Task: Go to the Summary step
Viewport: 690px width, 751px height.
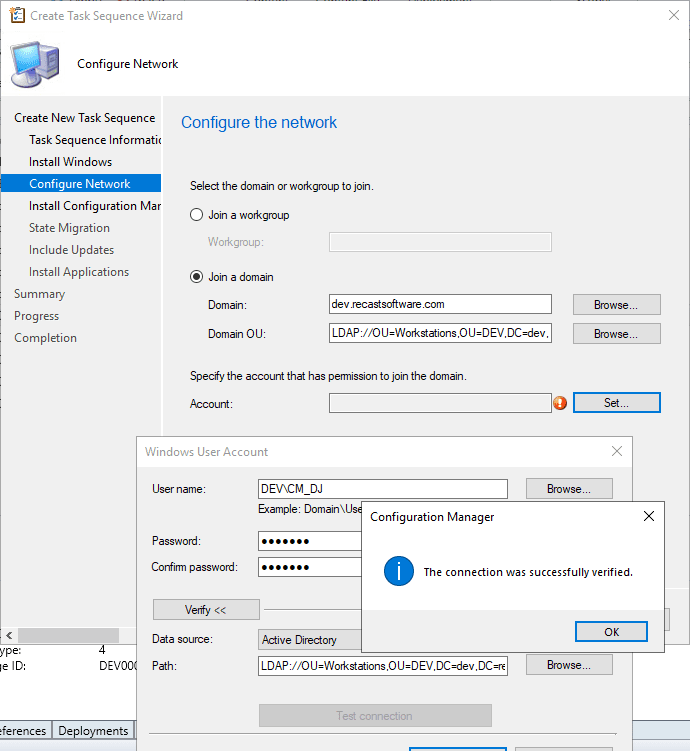Action: (x=39, y=294)
